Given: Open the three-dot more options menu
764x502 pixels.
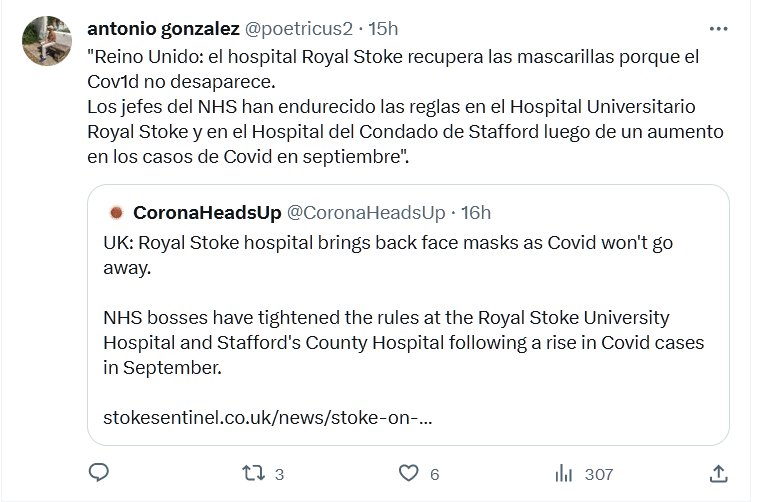Looking at the screenshot, I should click(x=718, y=28).
